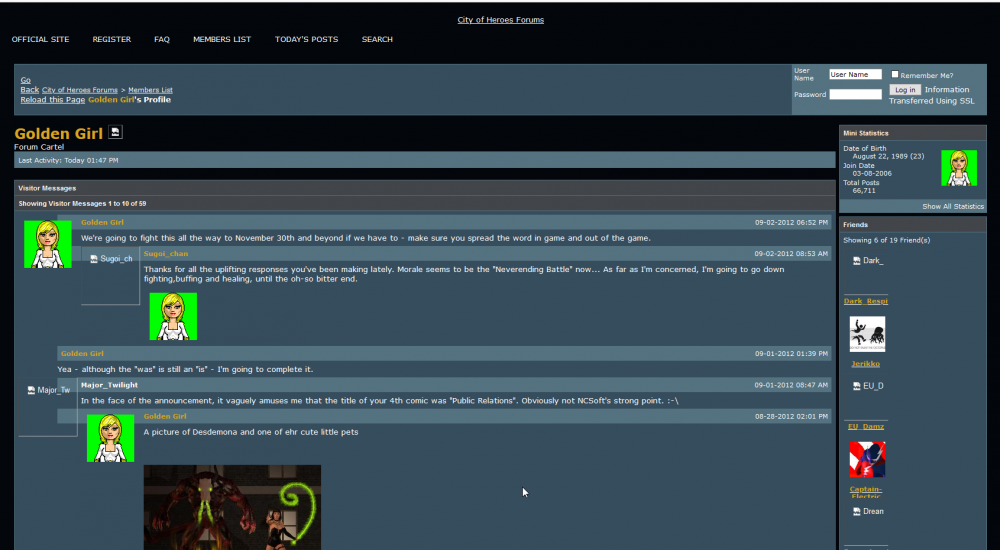Click Golden Girl avatar beside 06:52 PM message
Image resolution: width=1000 pixels, height=550 pixels.
pos(48,244)
